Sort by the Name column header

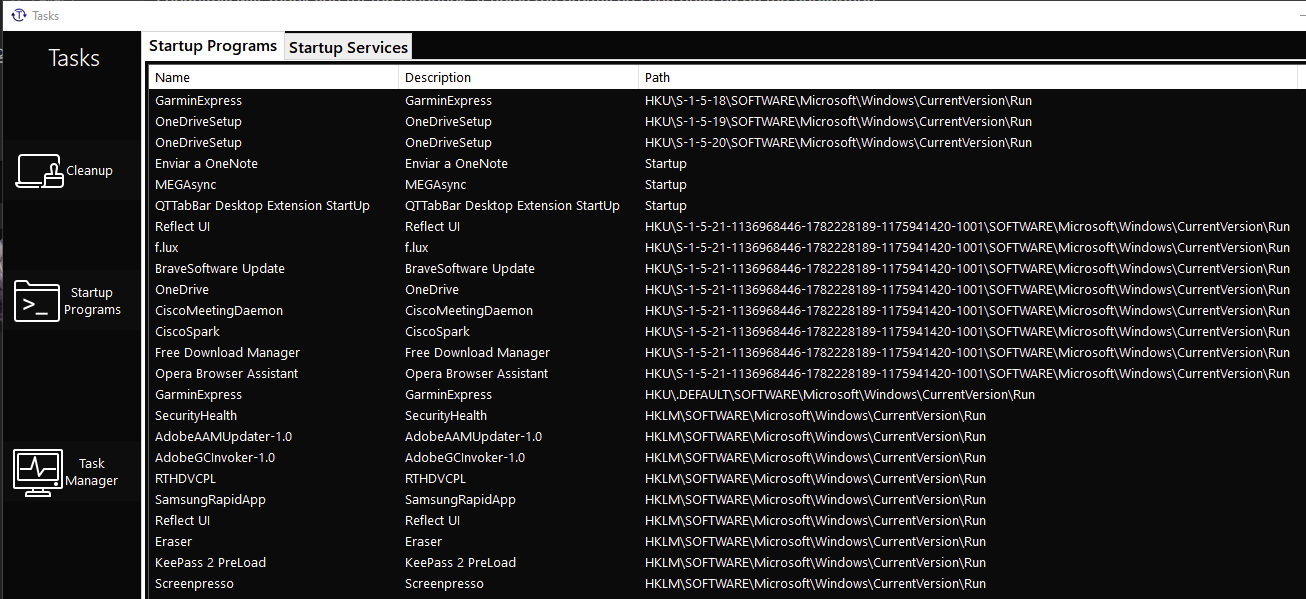[x=274, y=77]
